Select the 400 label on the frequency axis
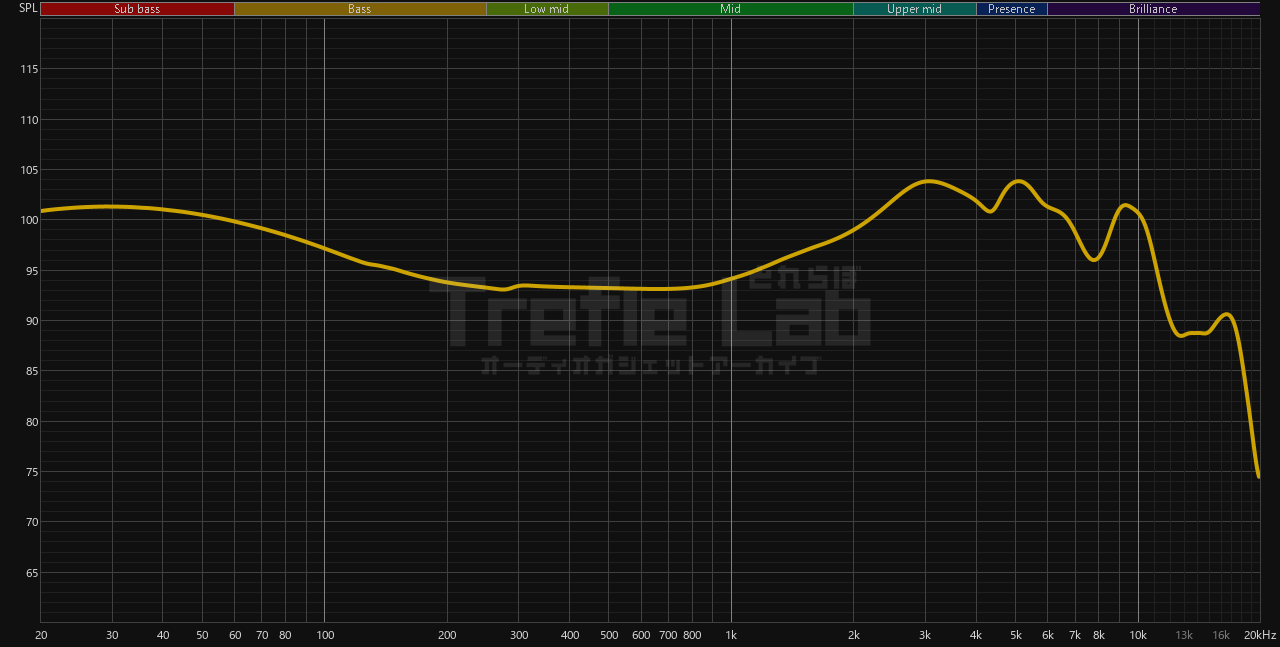This screenshot has height=647, width=1280. 570,635
